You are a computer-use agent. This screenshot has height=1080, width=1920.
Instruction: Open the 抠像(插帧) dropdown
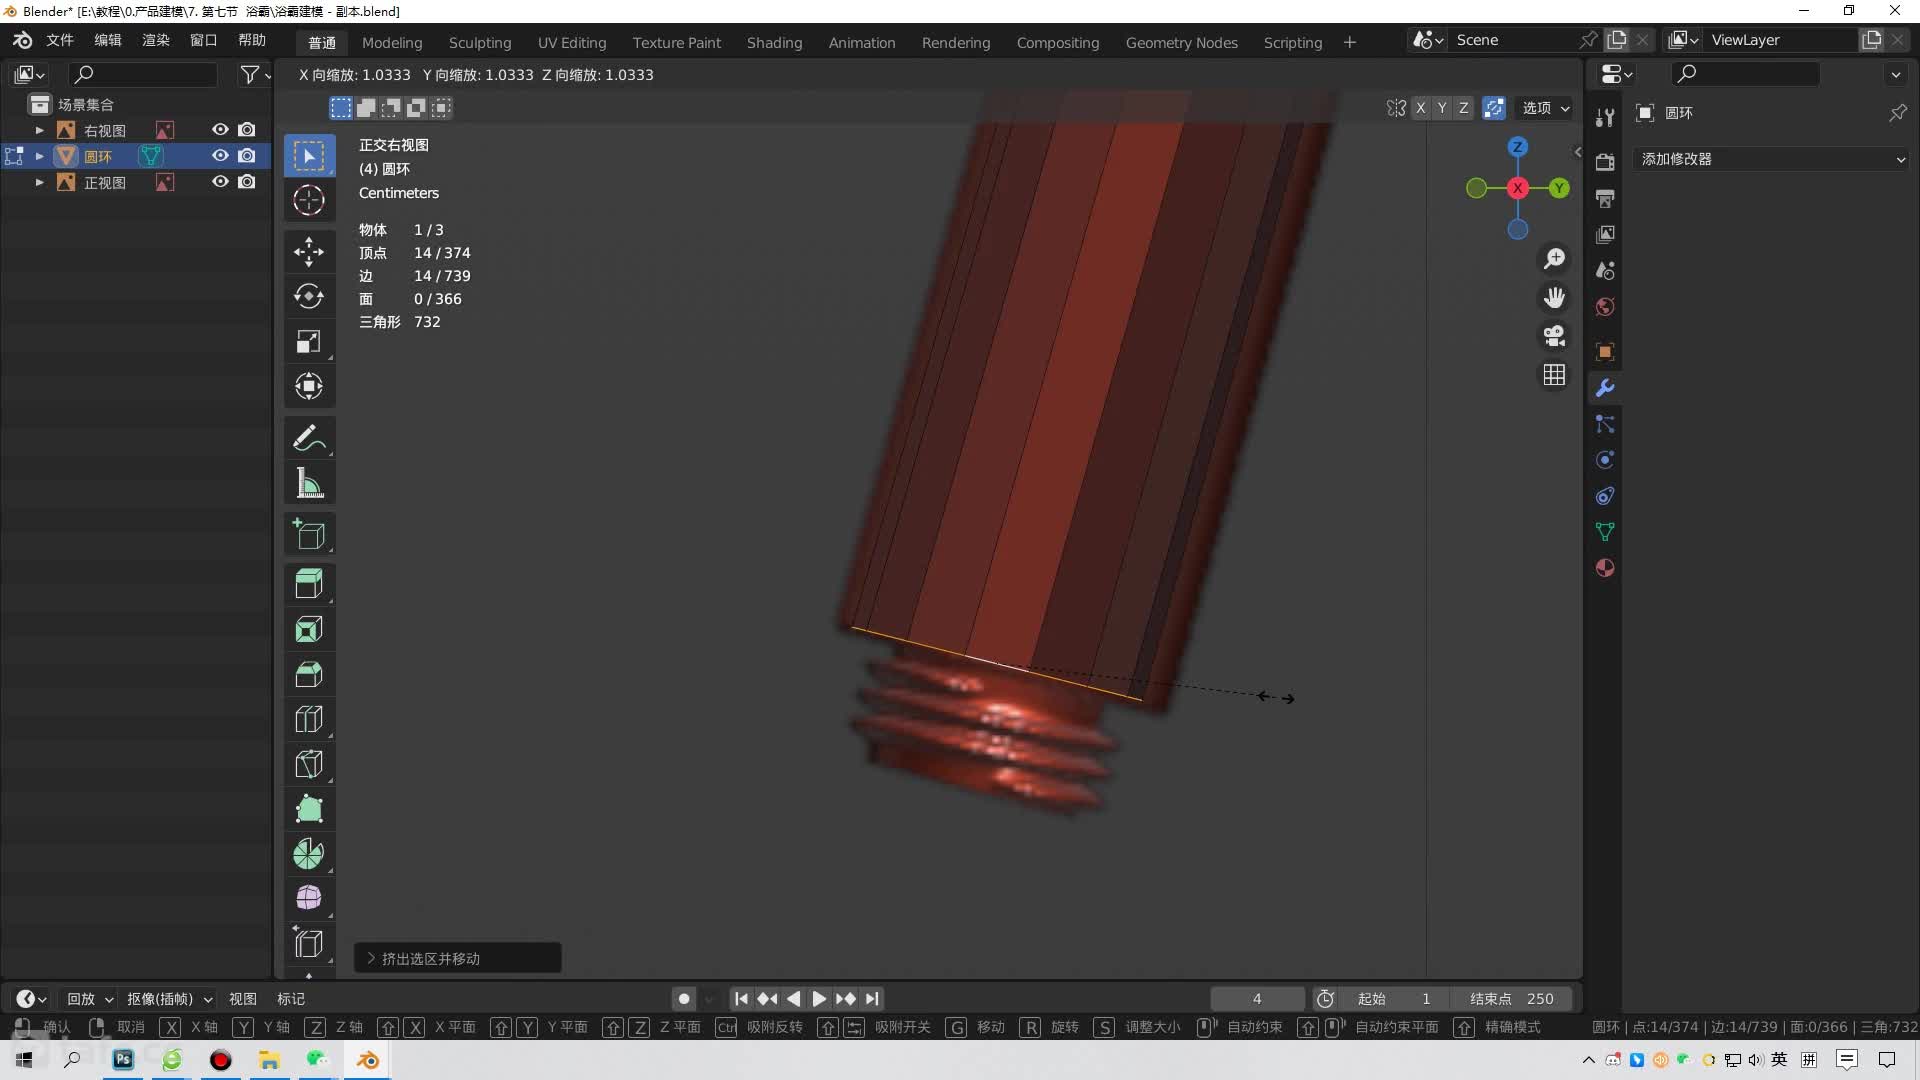(169, 998)
